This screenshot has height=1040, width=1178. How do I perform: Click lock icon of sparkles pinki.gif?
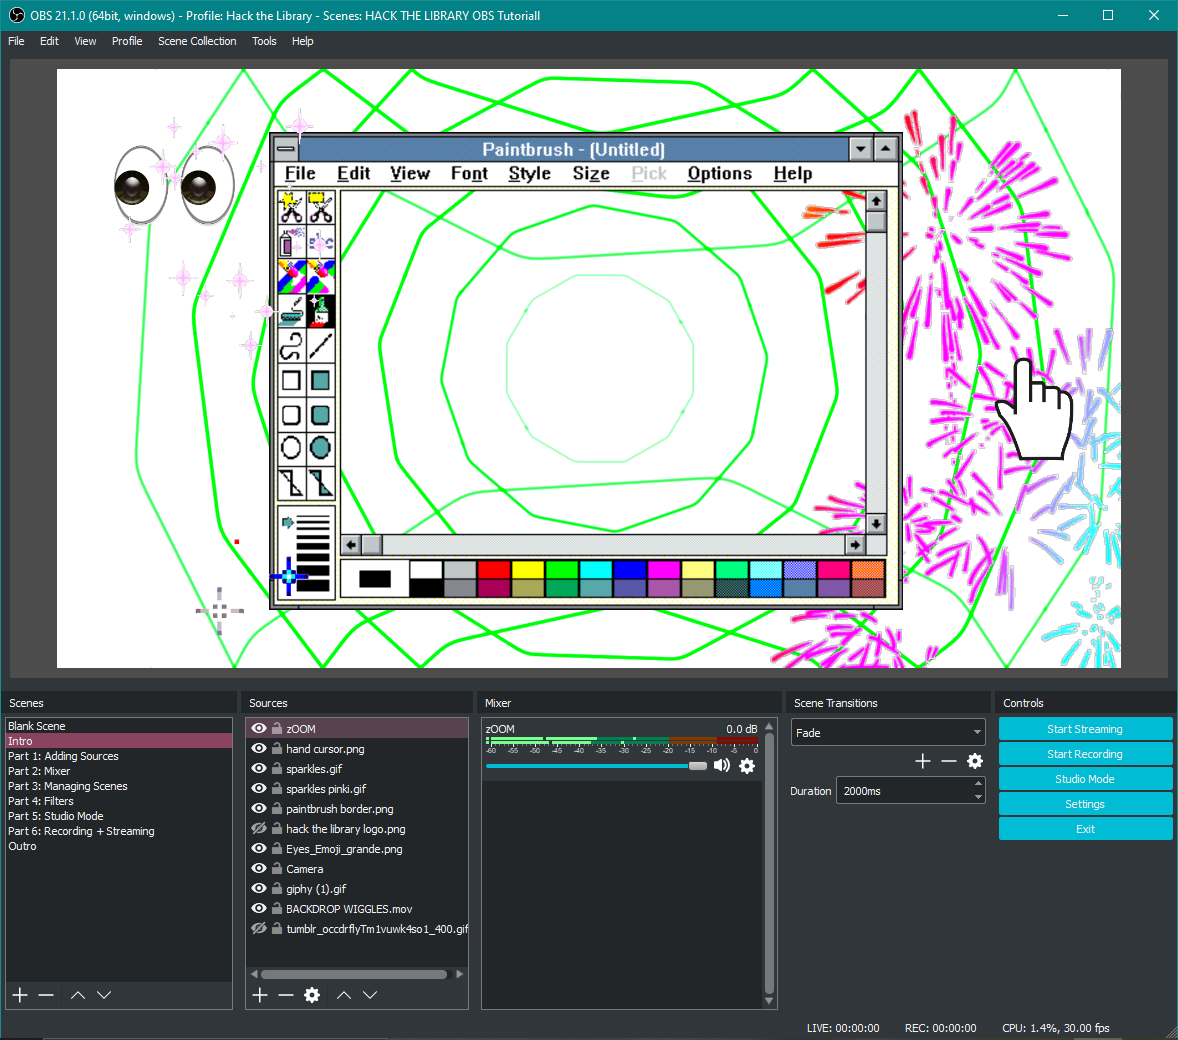click(277, 788)
